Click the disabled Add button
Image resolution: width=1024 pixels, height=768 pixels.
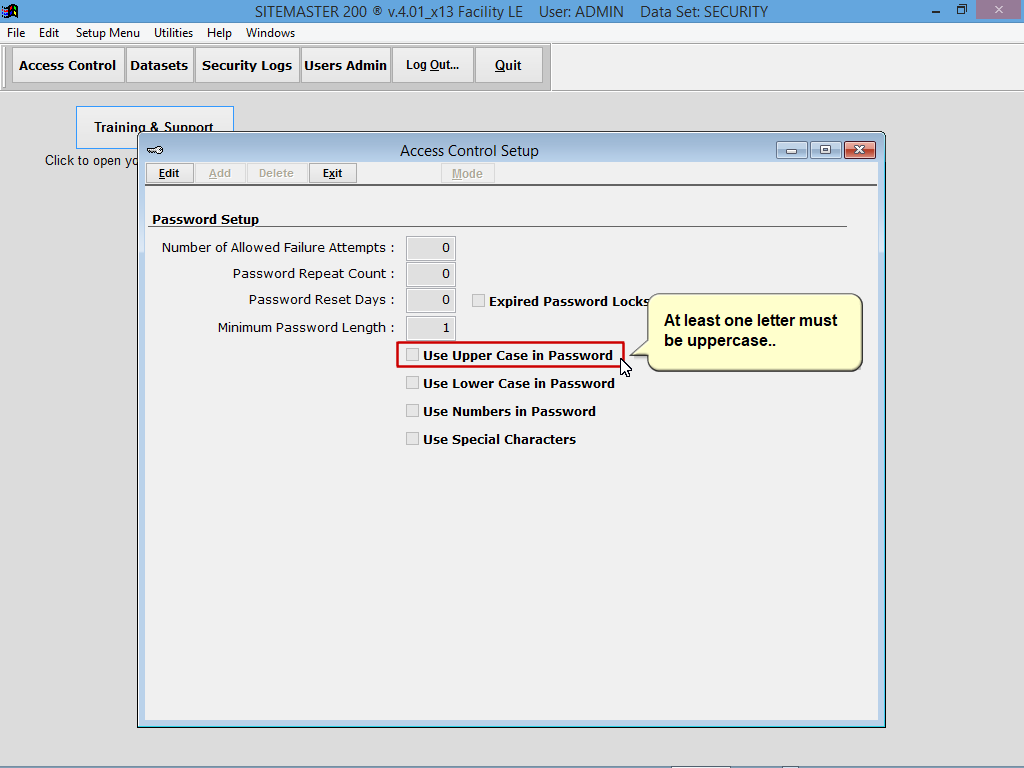click(220, 173)
